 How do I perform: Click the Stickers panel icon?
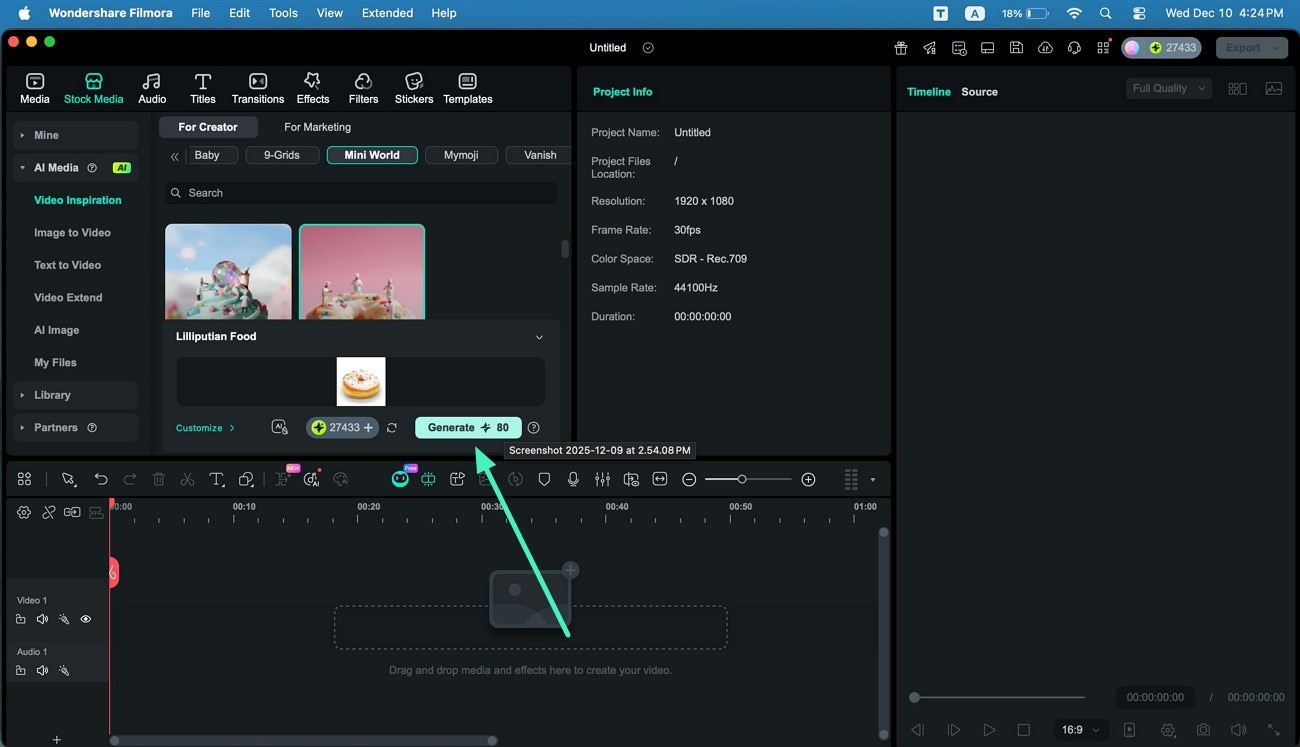tap(413, 87)
